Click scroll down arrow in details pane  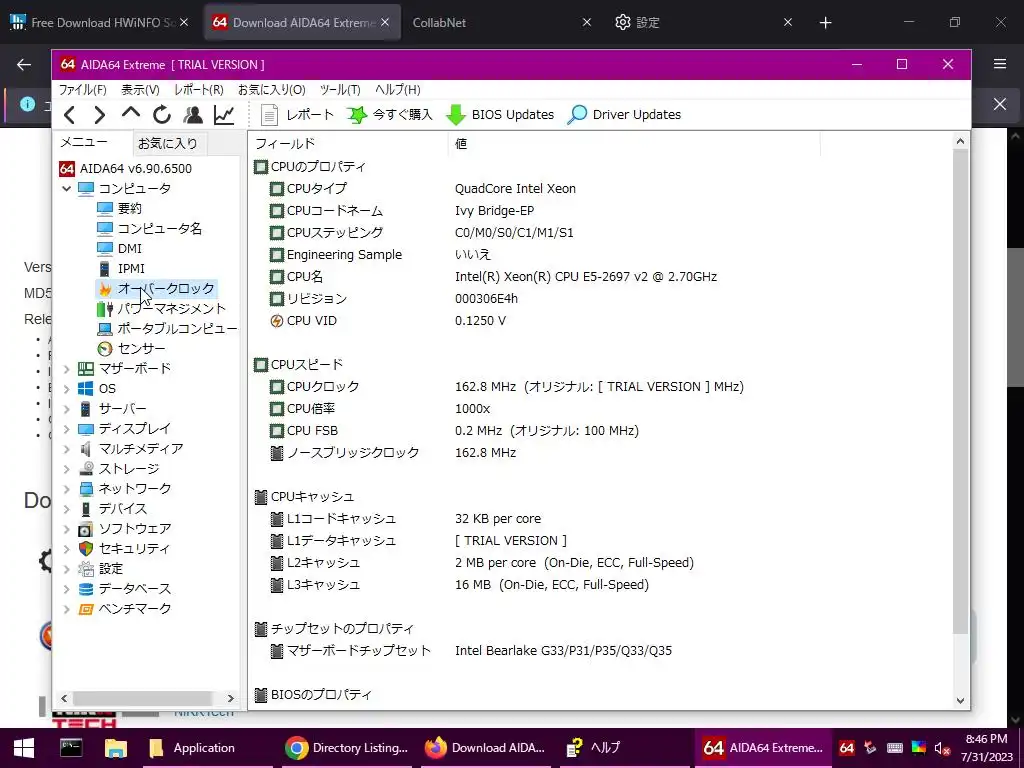coord(960,701)
